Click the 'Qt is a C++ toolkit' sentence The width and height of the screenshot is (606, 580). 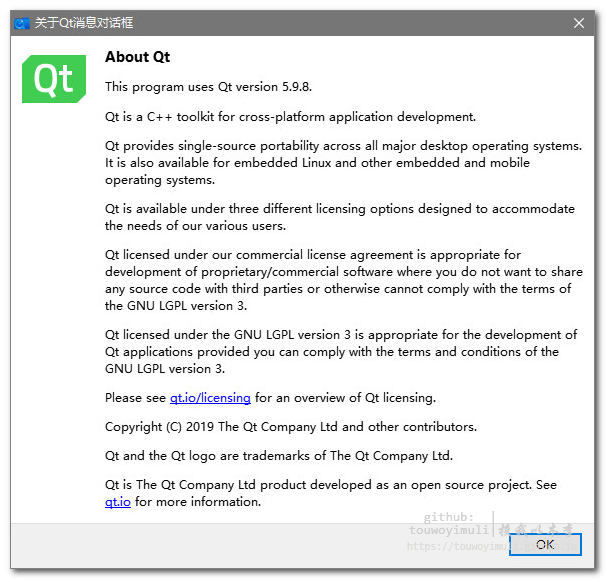(290, 117)
